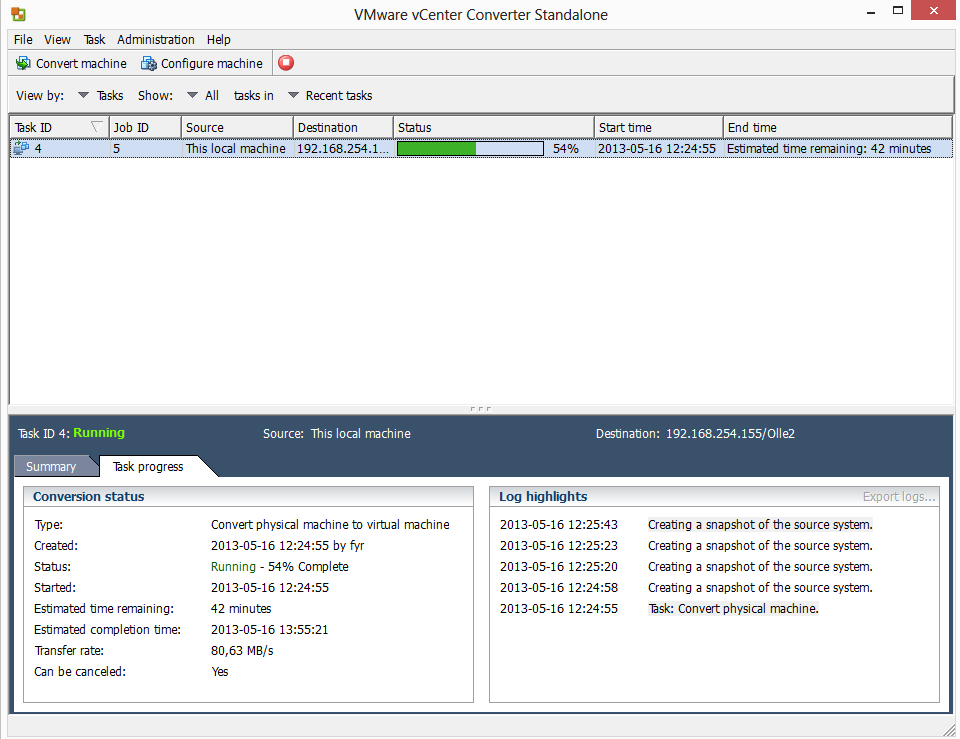Click created value '2013-05-16 12:24:55 by fyr'
This screenshot has width=960, height=739.
coord(288,546)
